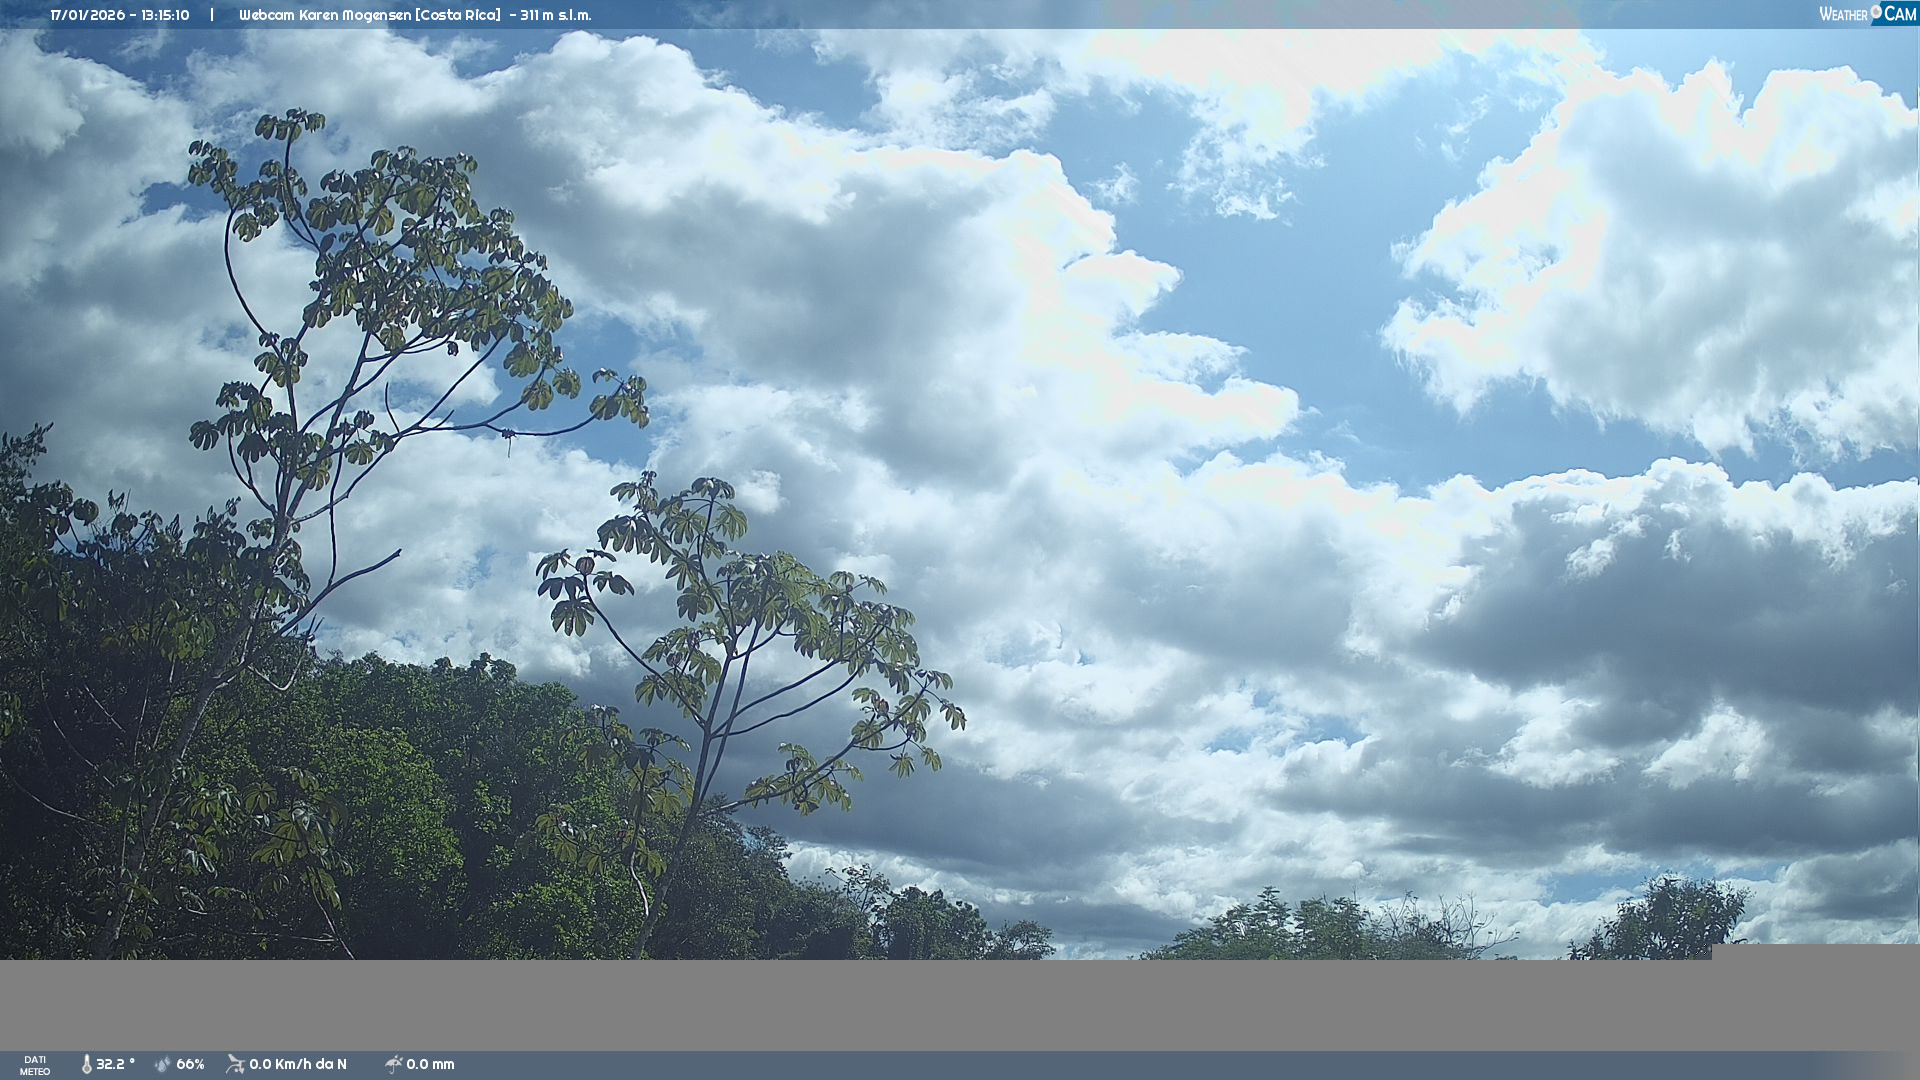Click the 0.0 Km/h da N wind reading
The width and height of the screenshot is (1920, 1080).
(298, 1065)
